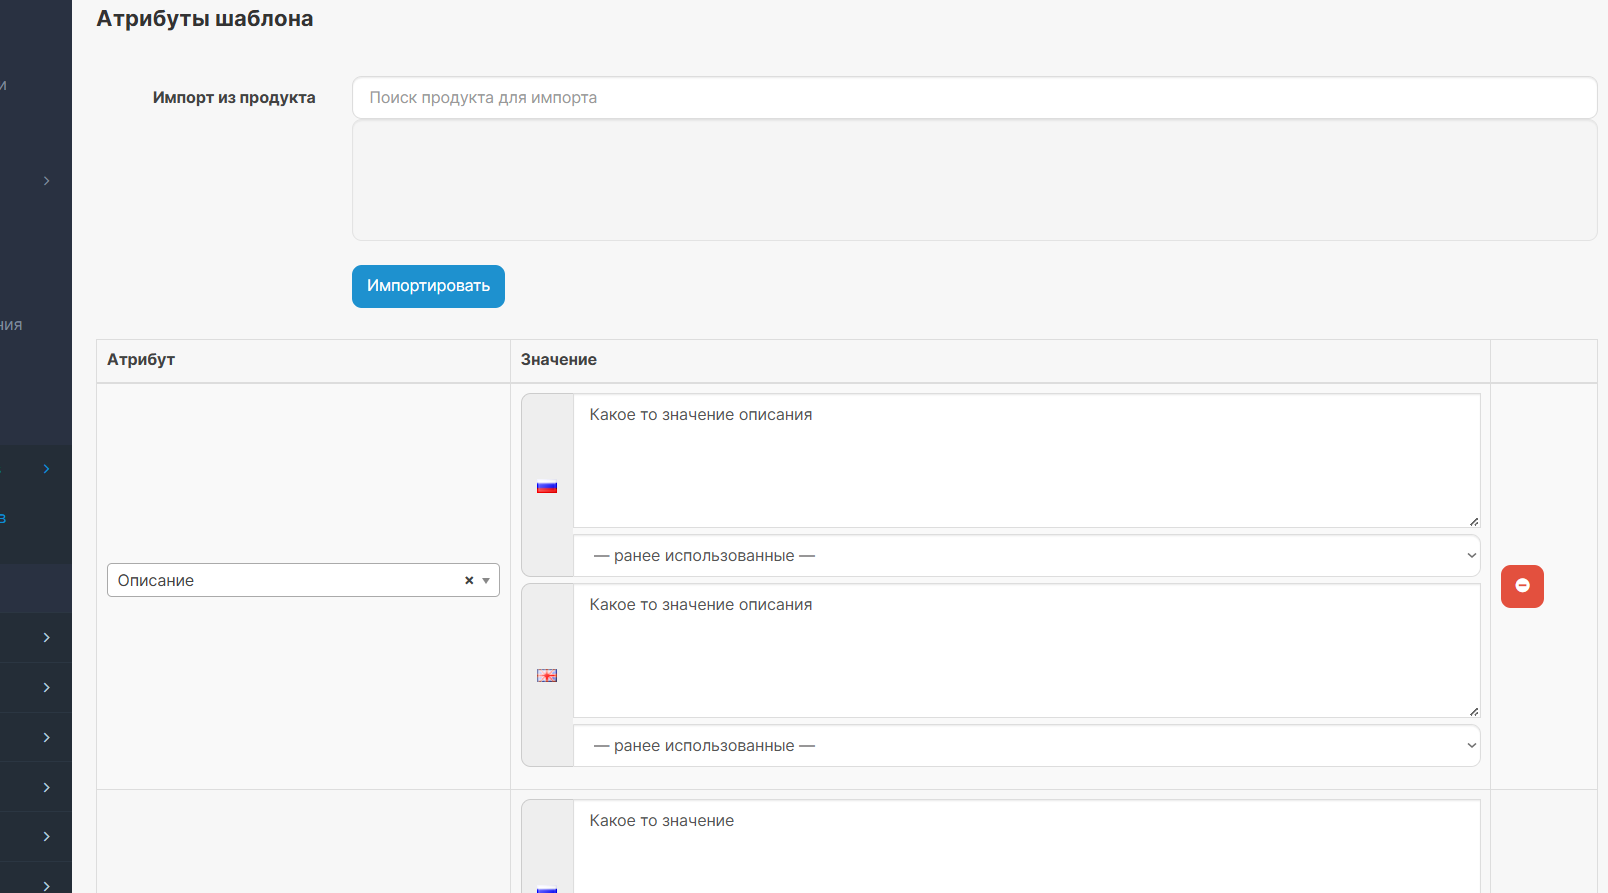Click into the English description textarea

coord(1026,651)
